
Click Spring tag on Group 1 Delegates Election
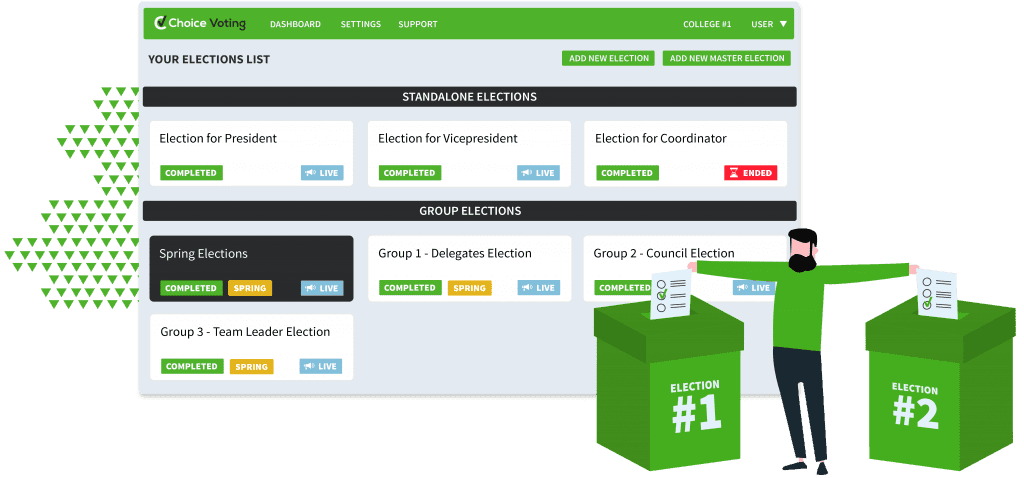470,288
